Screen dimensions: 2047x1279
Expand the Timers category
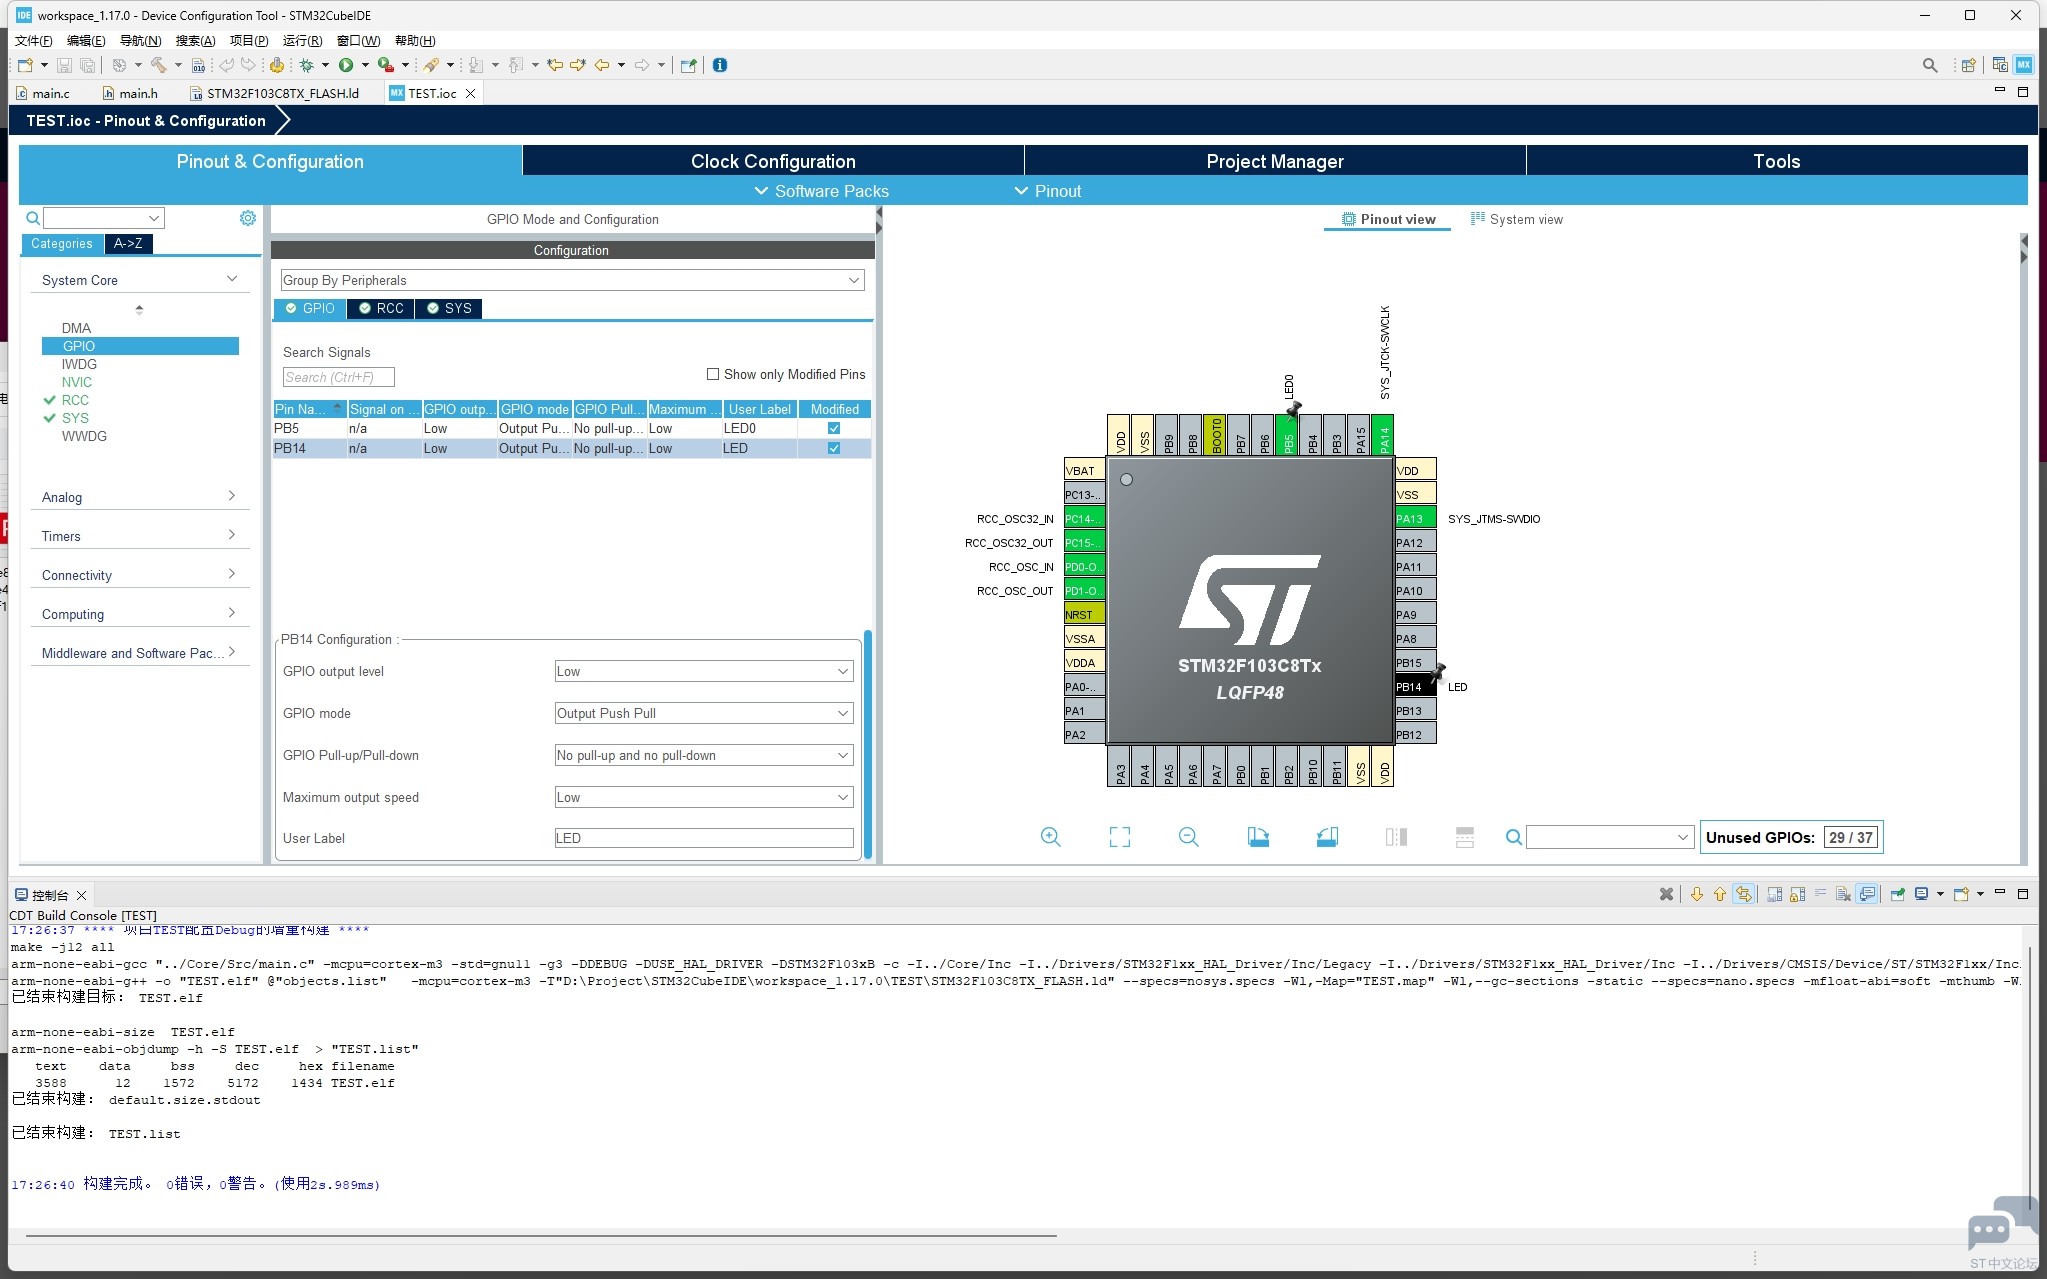point(139,536)
